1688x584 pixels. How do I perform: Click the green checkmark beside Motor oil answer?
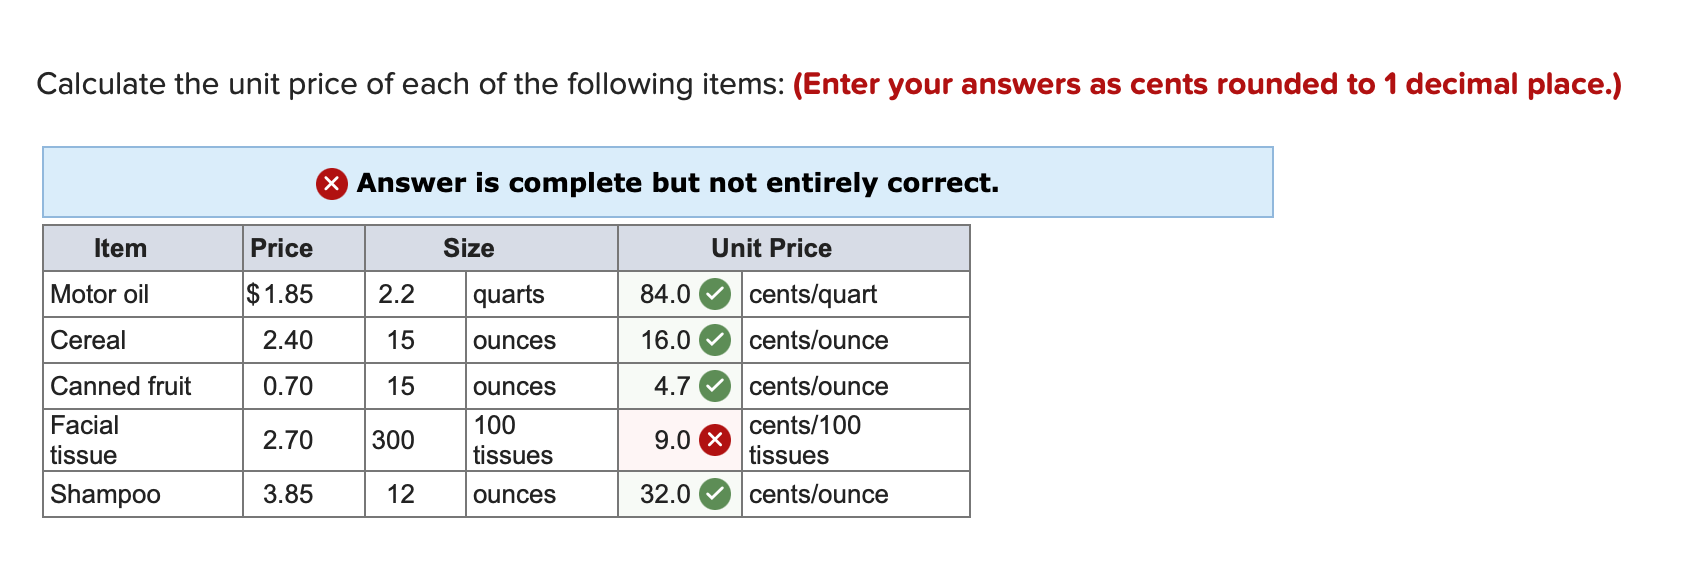[x=713, y=294]
